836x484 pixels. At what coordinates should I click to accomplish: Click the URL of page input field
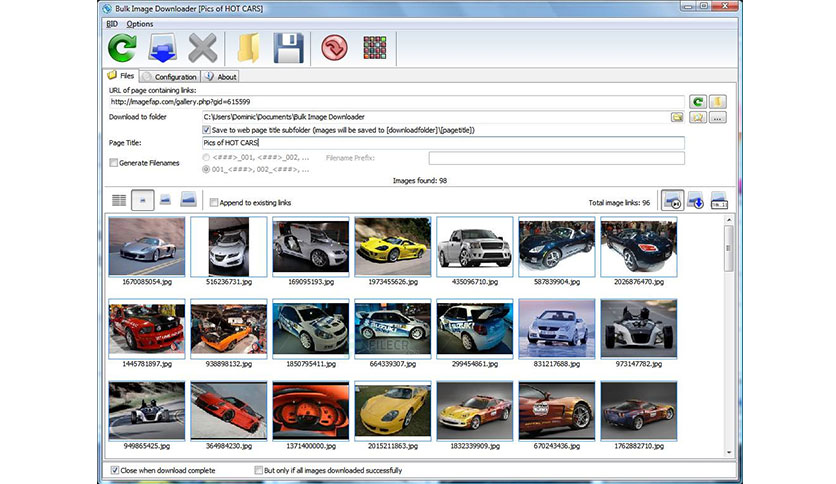pos(396,102)
